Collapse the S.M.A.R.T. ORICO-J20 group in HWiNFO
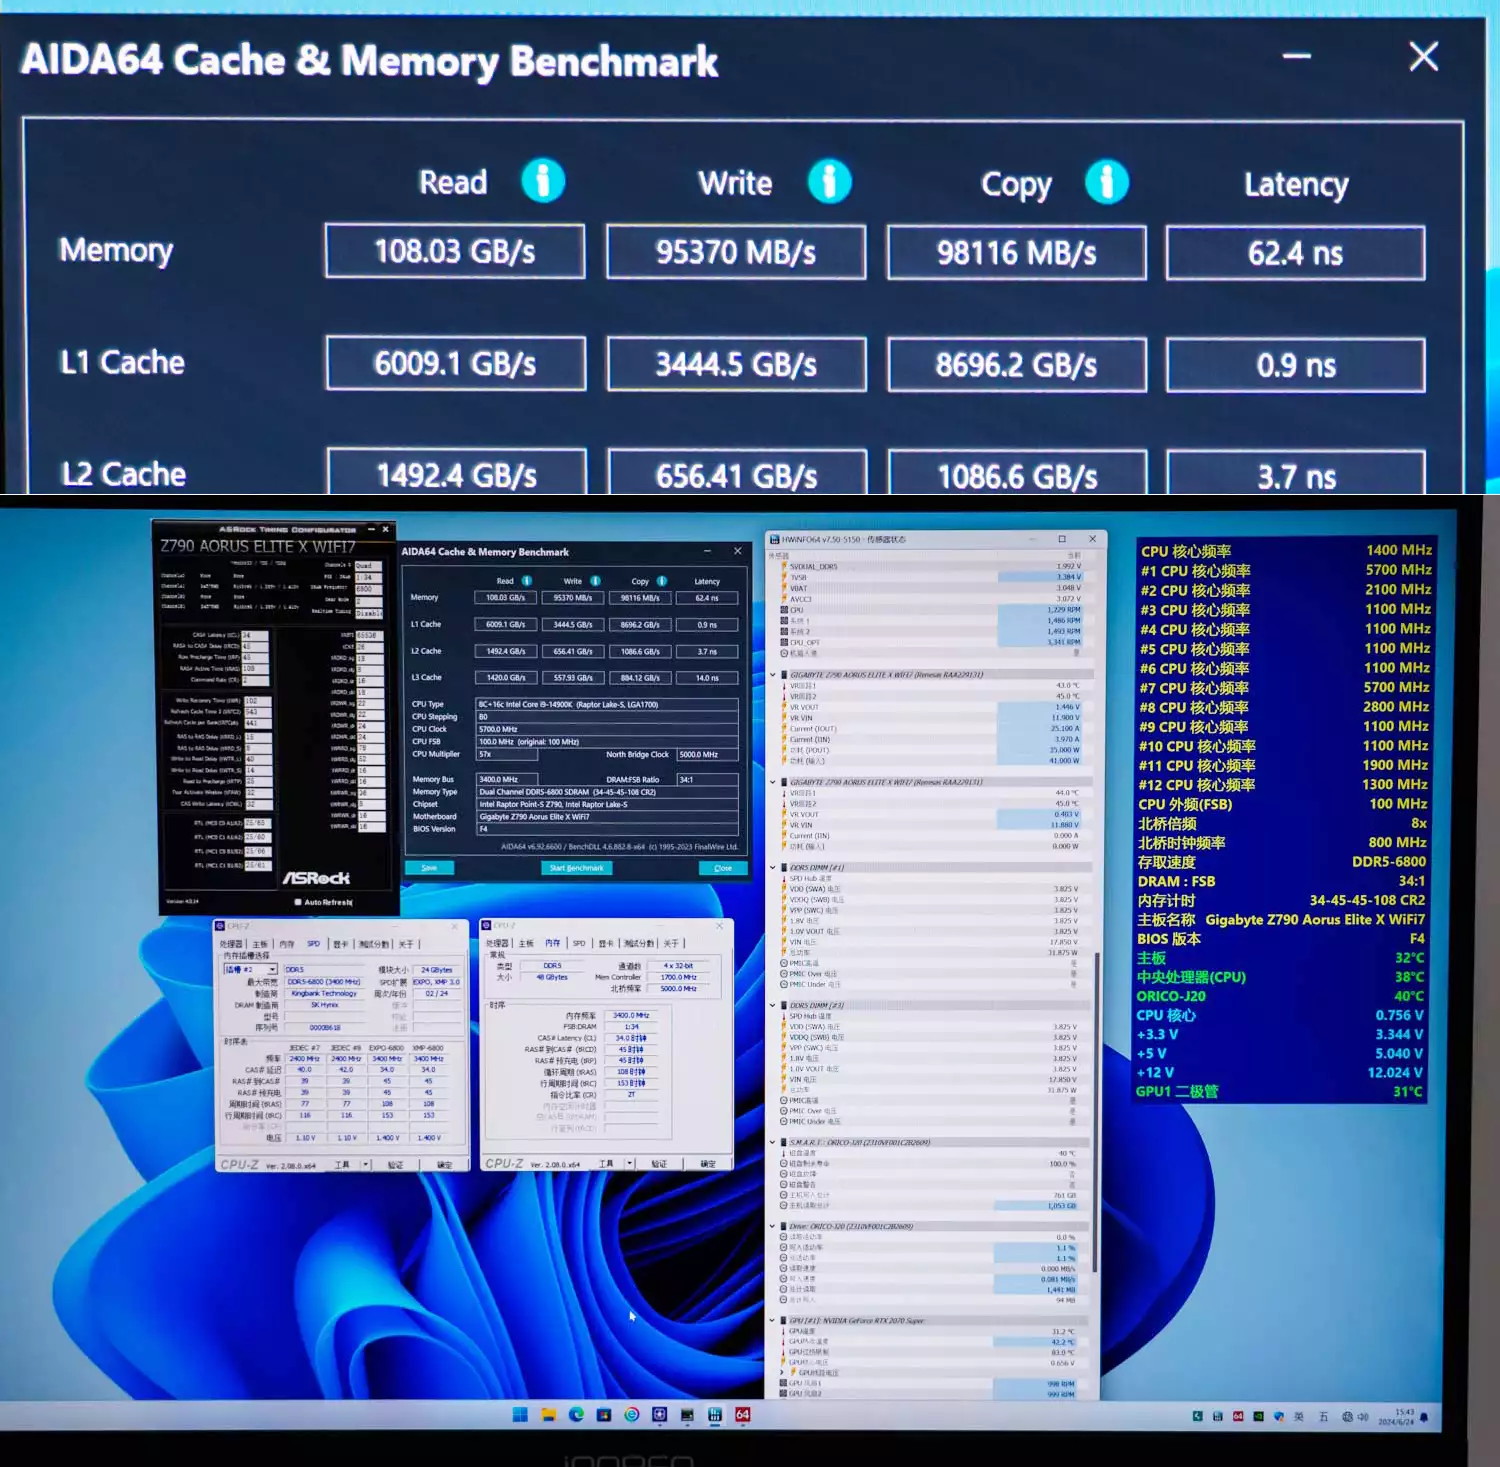The image size is (1500, 1467). 772,1142
